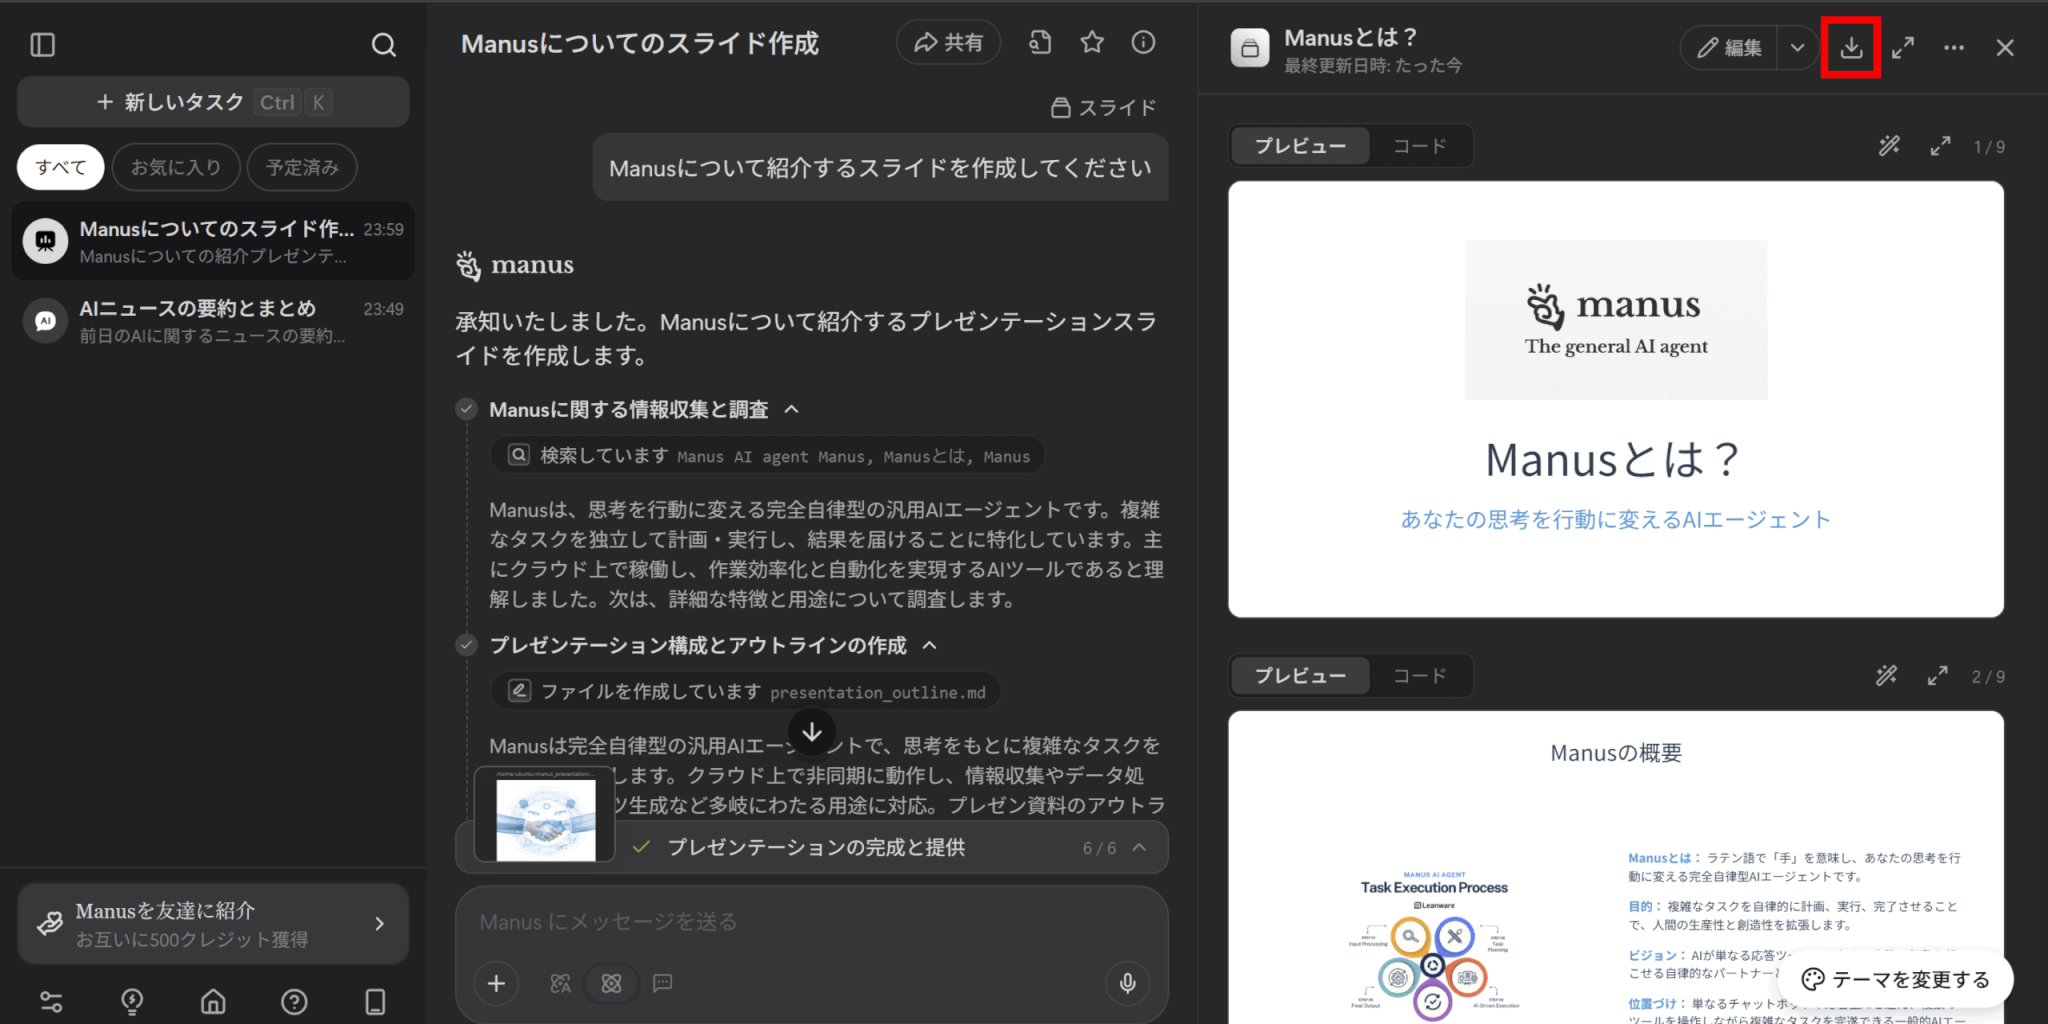Open the dropdown arrow beside 編集
2048x1024 pixels.
[1797, 47]
